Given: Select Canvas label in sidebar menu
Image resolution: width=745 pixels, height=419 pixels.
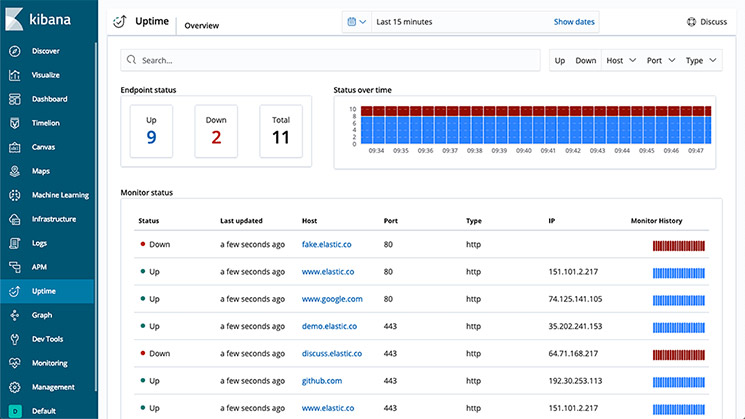Looking at the screenshot, I should 43,147.
